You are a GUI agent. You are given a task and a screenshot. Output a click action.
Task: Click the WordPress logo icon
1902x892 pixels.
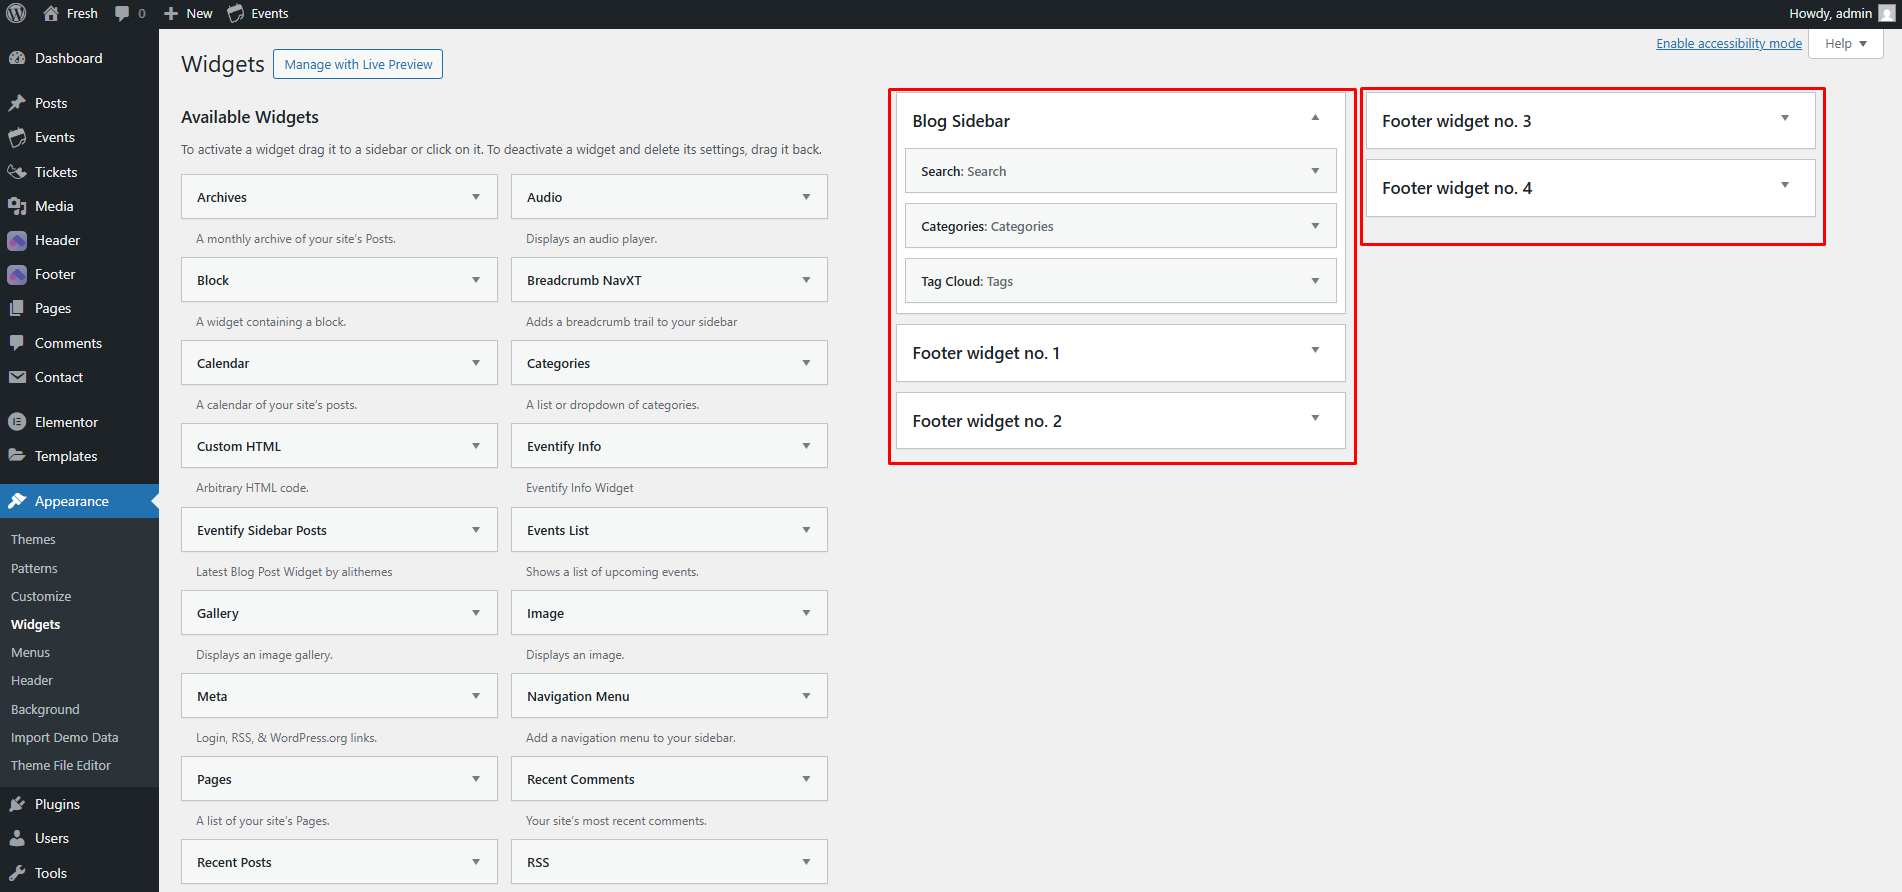tap(16, 13)
